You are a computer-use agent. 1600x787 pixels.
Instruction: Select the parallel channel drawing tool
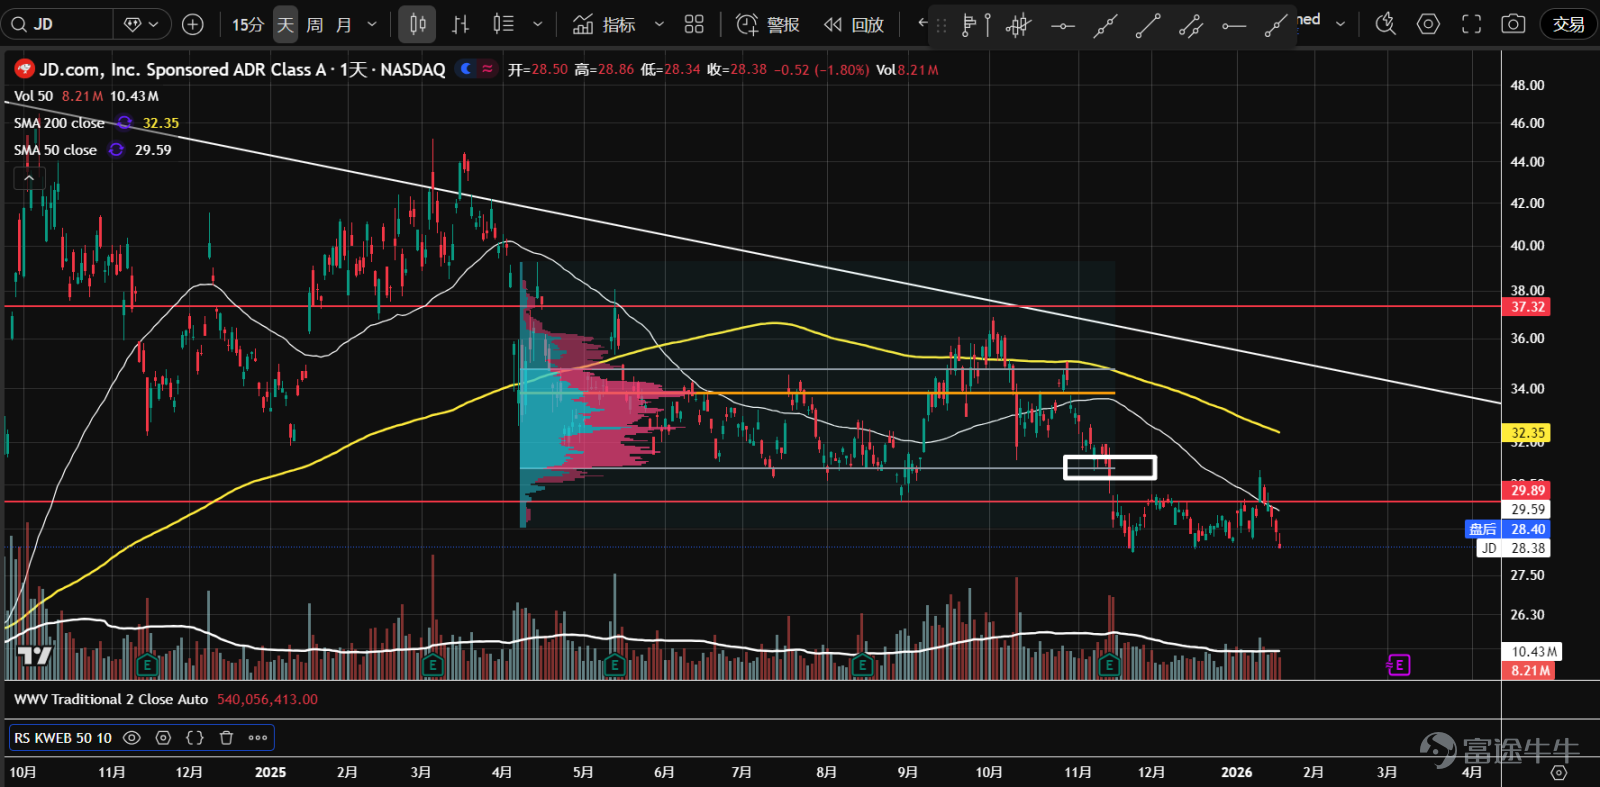(x=1191, y=25)
